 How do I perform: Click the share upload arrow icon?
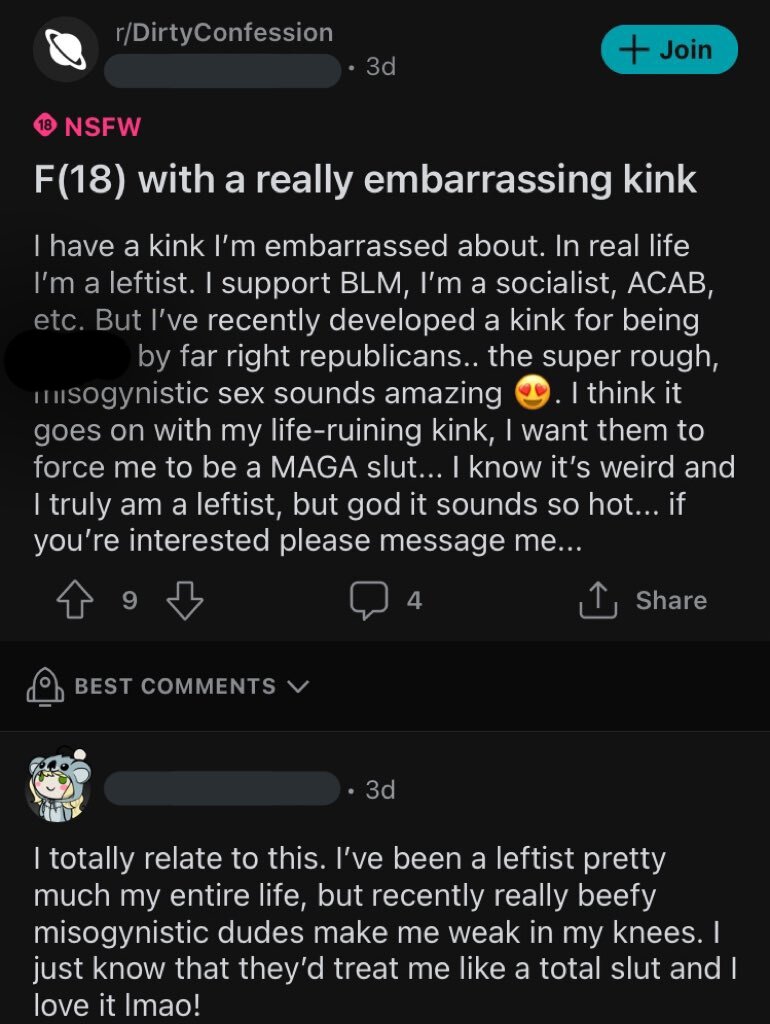point(597,600)
